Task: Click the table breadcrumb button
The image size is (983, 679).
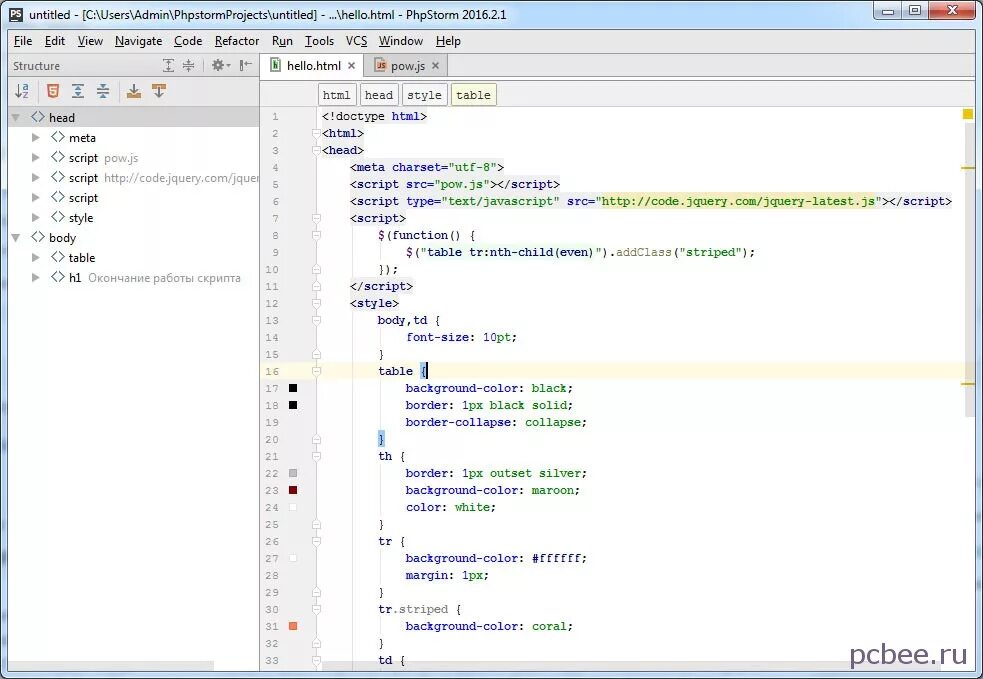Action: [x=473, y=95]
